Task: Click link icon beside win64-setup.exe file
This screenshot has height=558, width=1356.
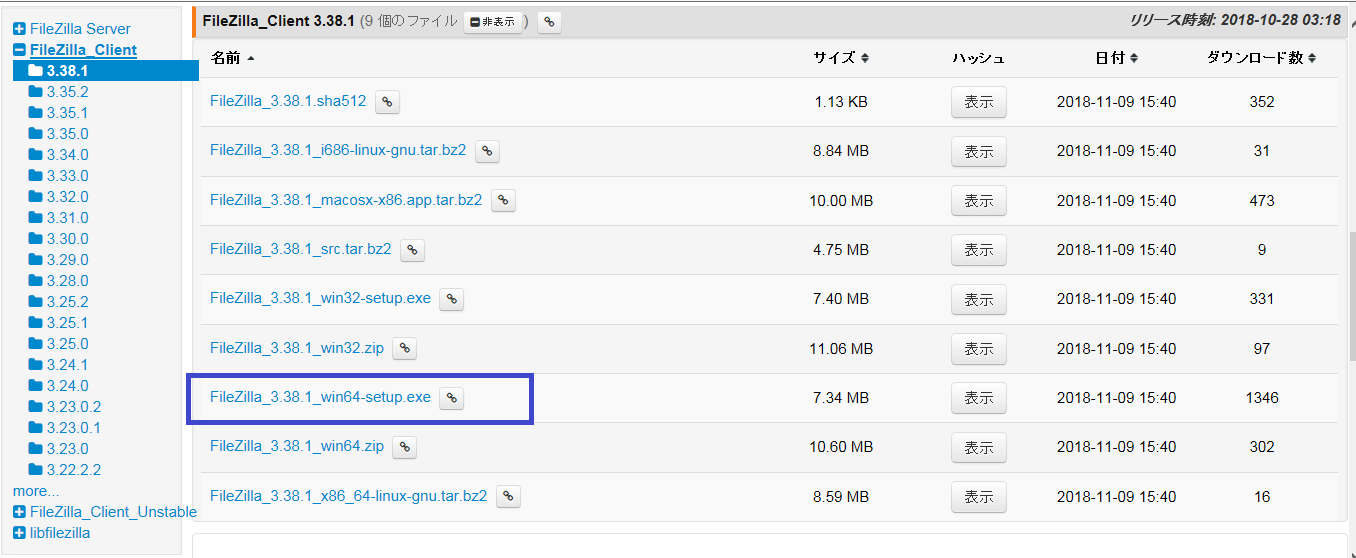Action: pos(452,398)
